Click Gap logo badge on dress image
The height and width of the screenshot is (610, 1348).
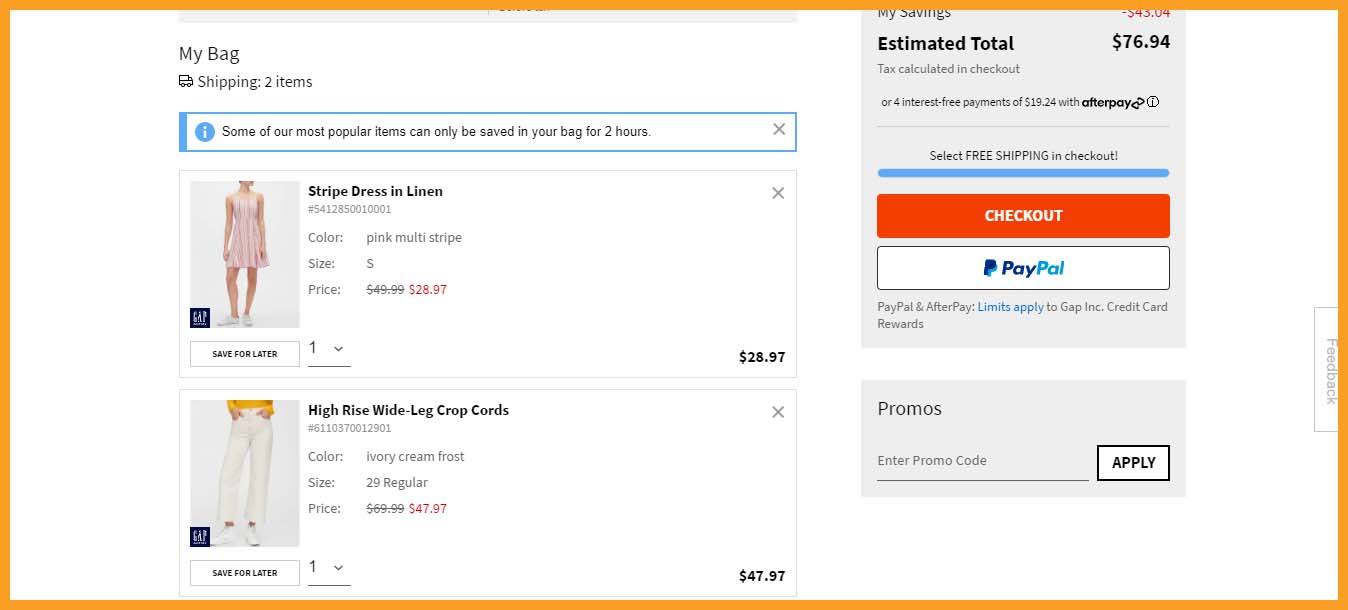(x=200, y=318)
